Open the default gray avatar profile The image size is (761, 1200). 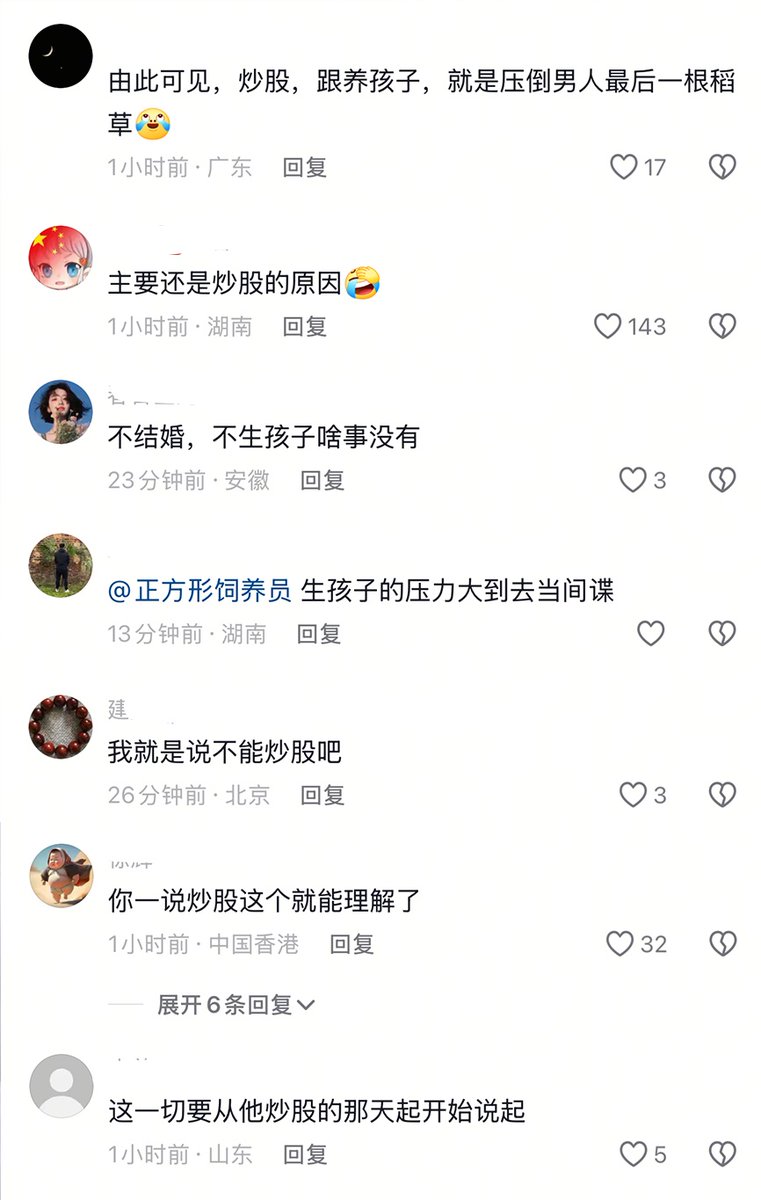(61, 1086)
